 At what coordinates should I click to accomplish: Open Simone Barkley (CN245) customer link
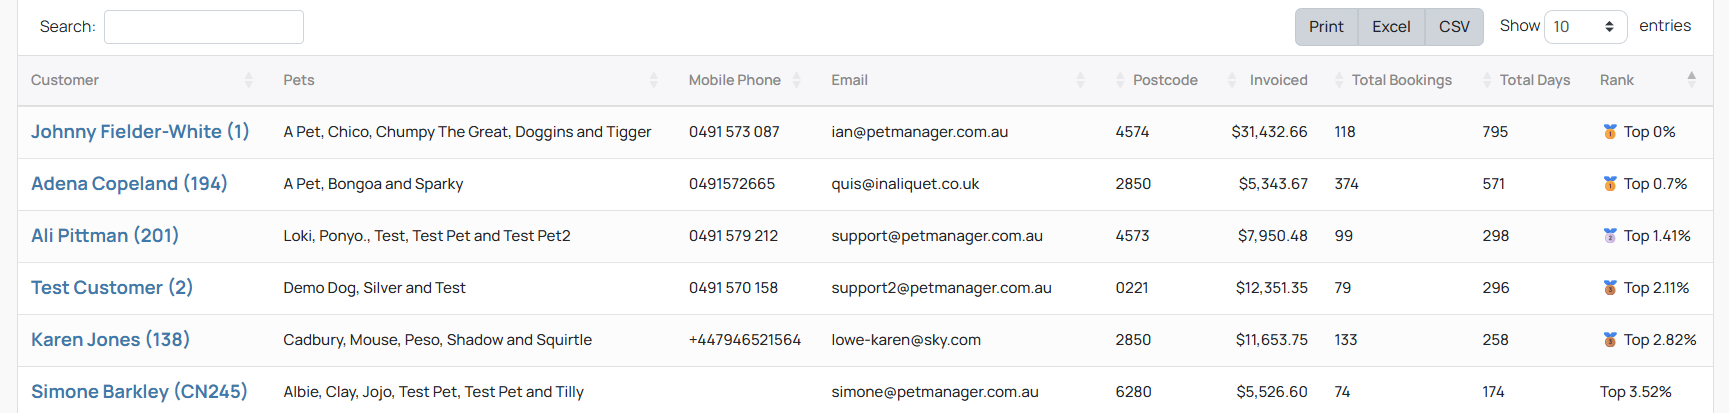tap(139, 392)
